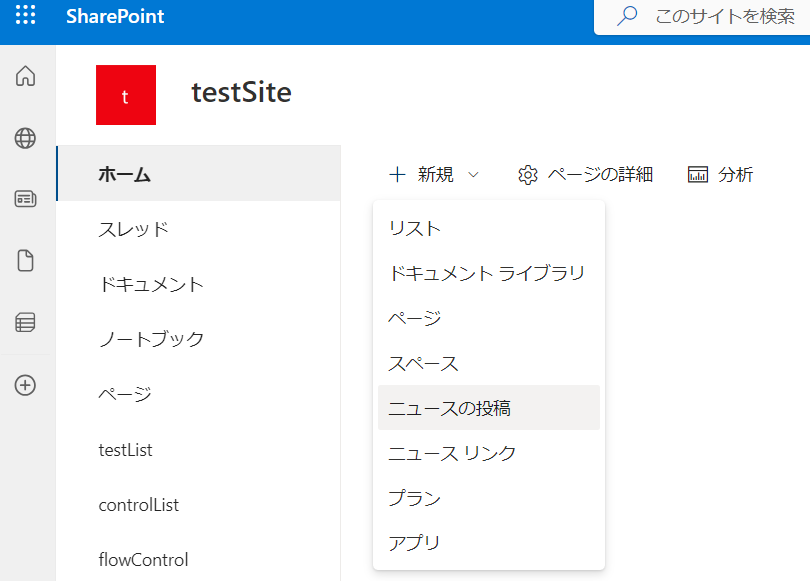Open My files document icon

[26, 261]
